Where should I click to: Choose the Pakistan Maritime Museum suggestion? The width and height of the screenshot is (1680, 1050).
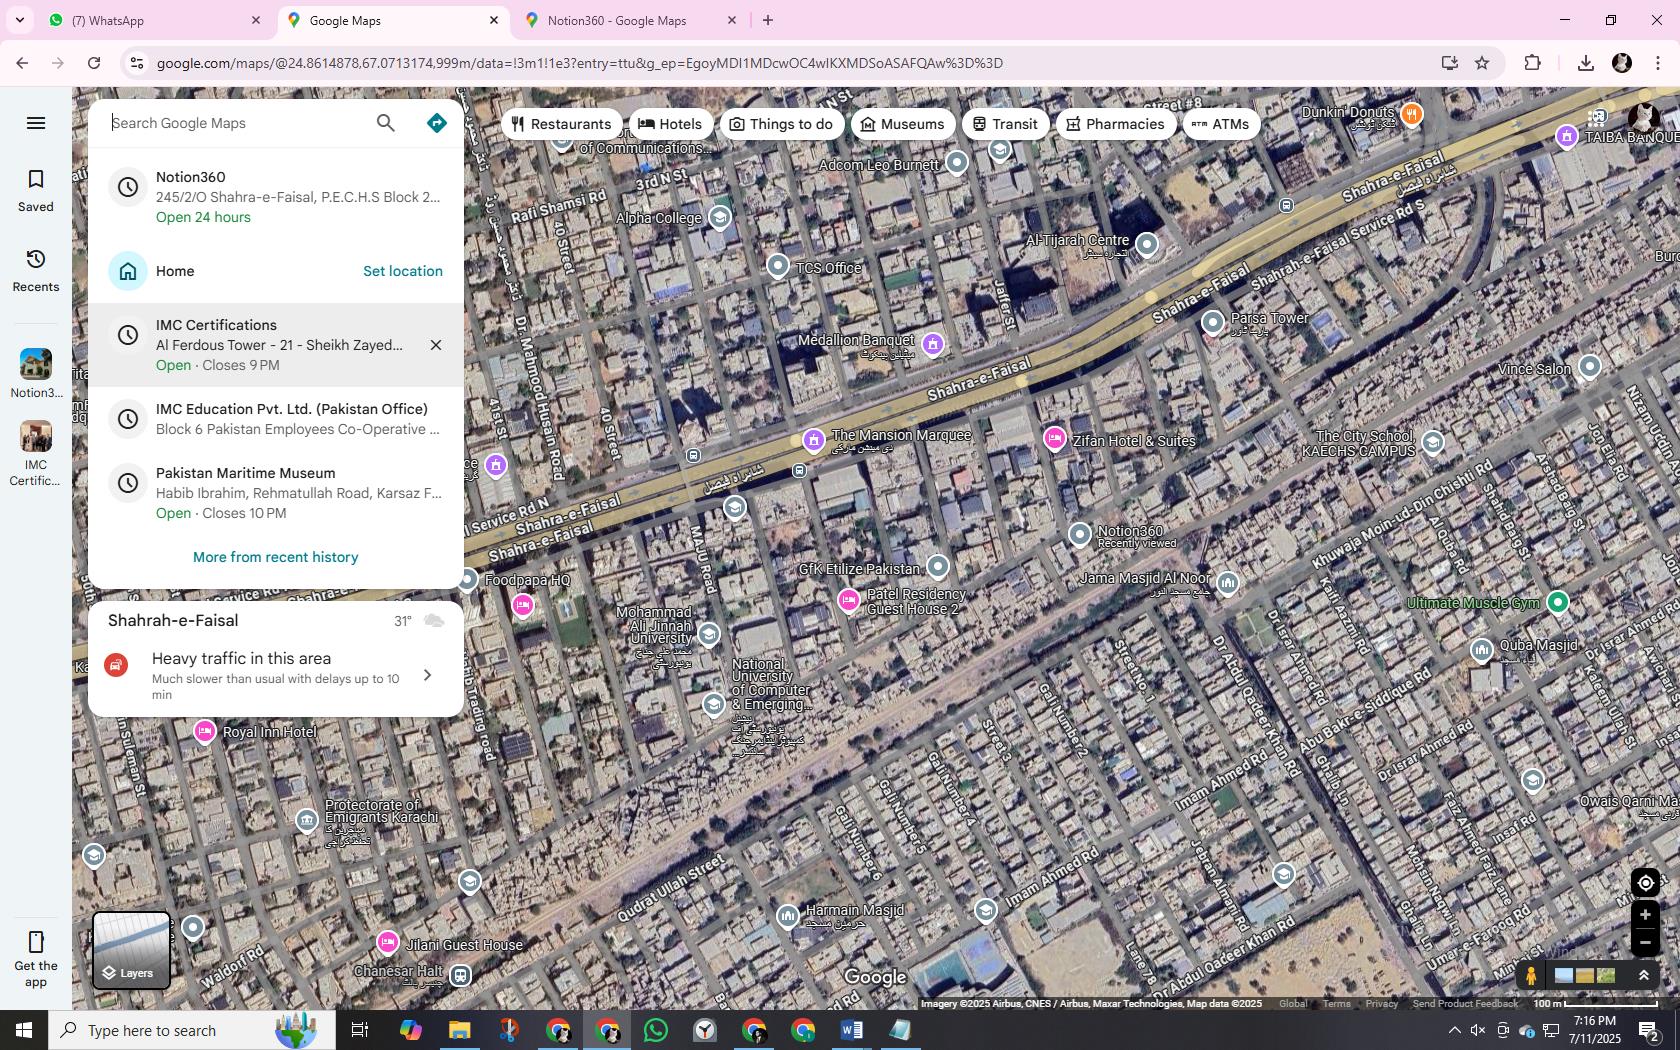point(276,493)
